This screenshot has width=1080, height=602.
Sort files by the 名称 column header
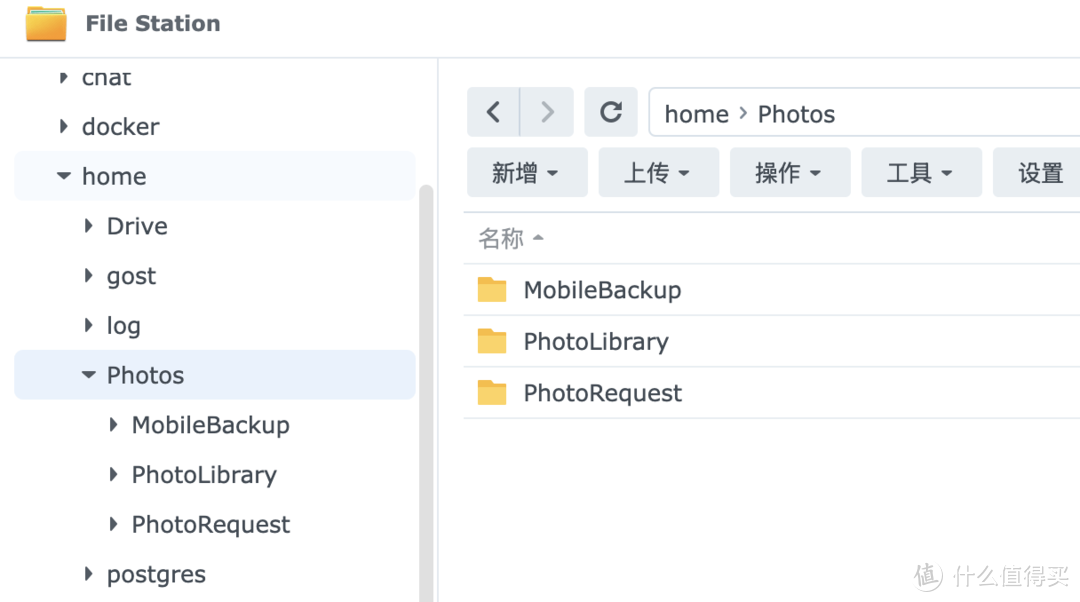(x=510, y=238)
